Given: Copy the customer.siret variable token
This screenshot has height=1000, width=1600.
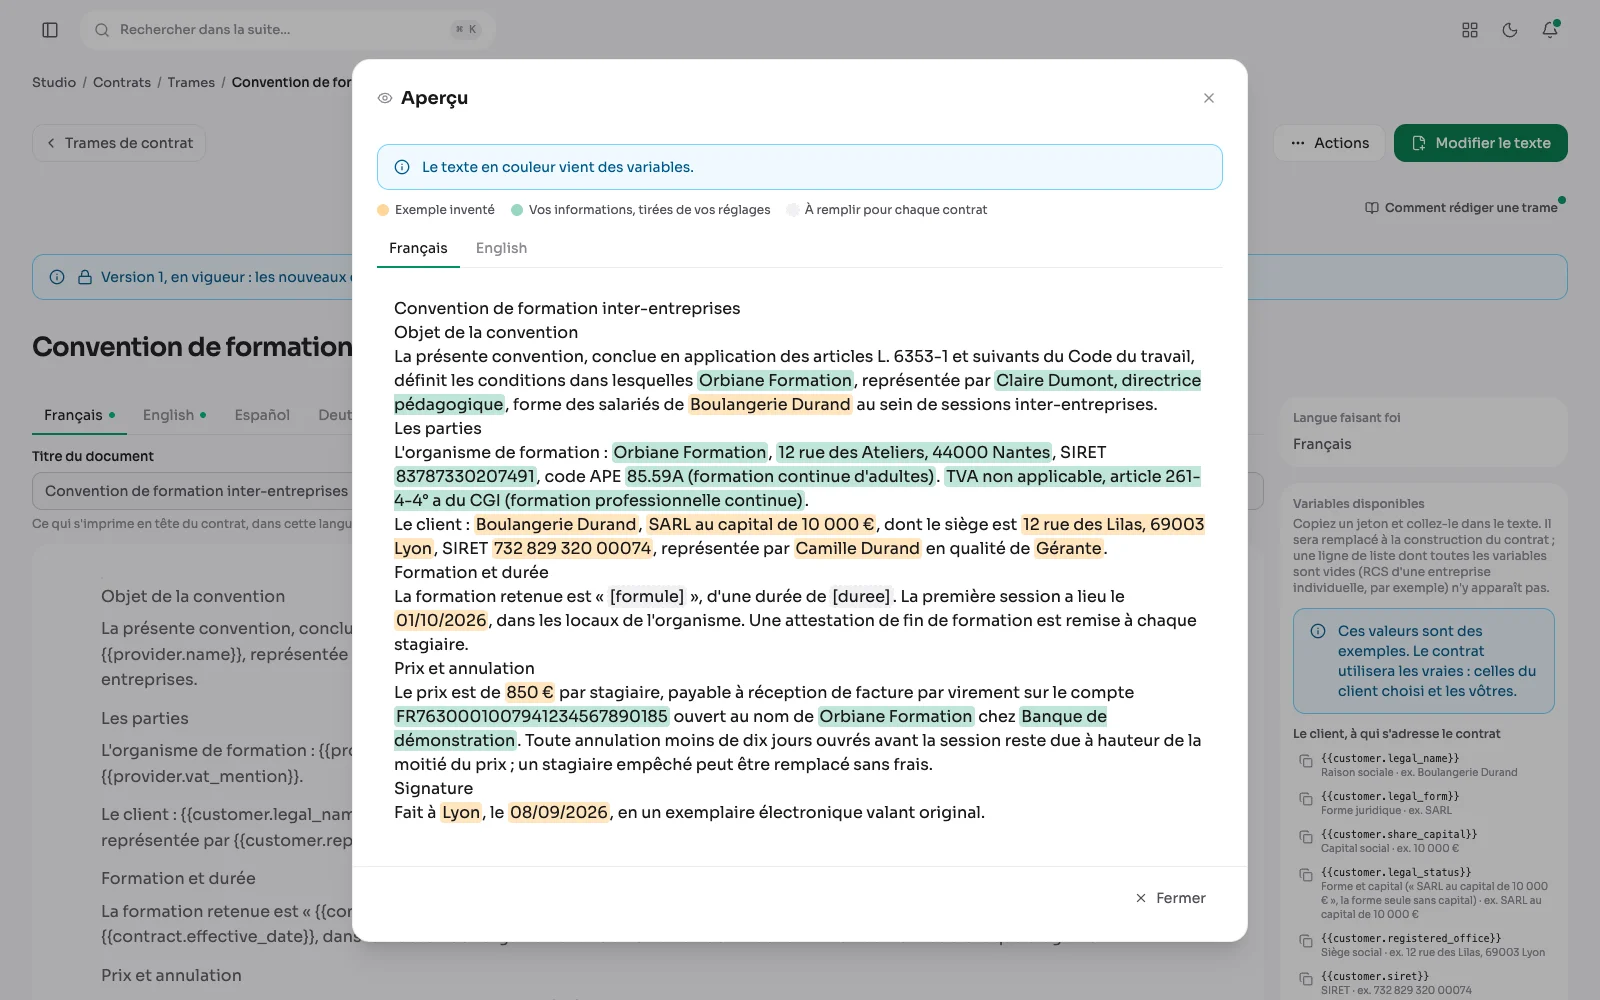Looking at the screenshot, I should [x=1306, y=980].
